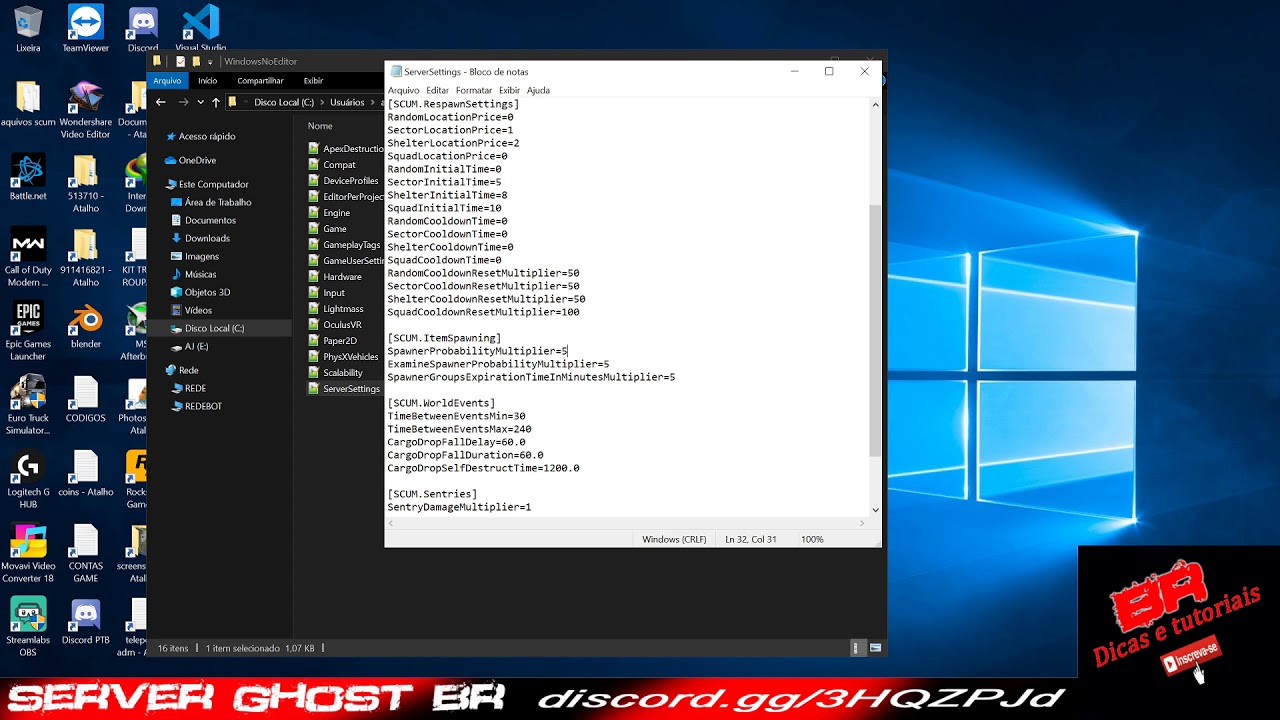The image size is (1280, 720).
Task: Open Editar menu in Notepad
Action: (438, 90)
